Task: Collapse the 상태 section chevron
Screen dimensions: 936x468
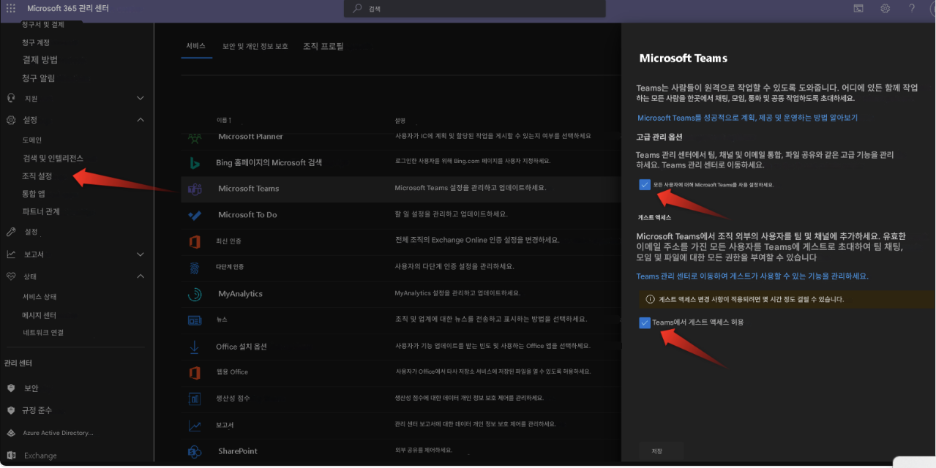Action: pyautogui.click(x=140, y=276)
